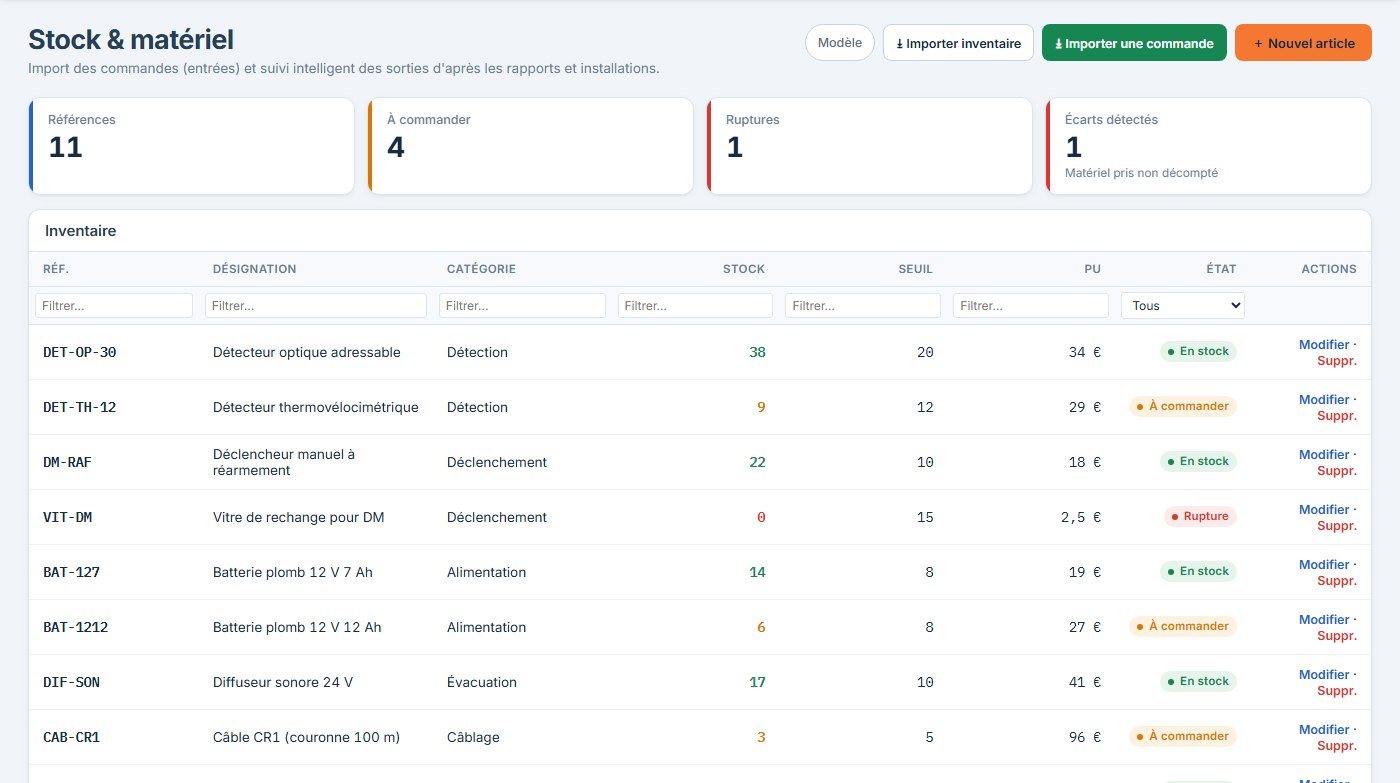Image resolution: width=1400 pixels, height=783 pixels.
Task: Click Importer une commande button
Action: pyautogui.click(x=1134, y=43)
